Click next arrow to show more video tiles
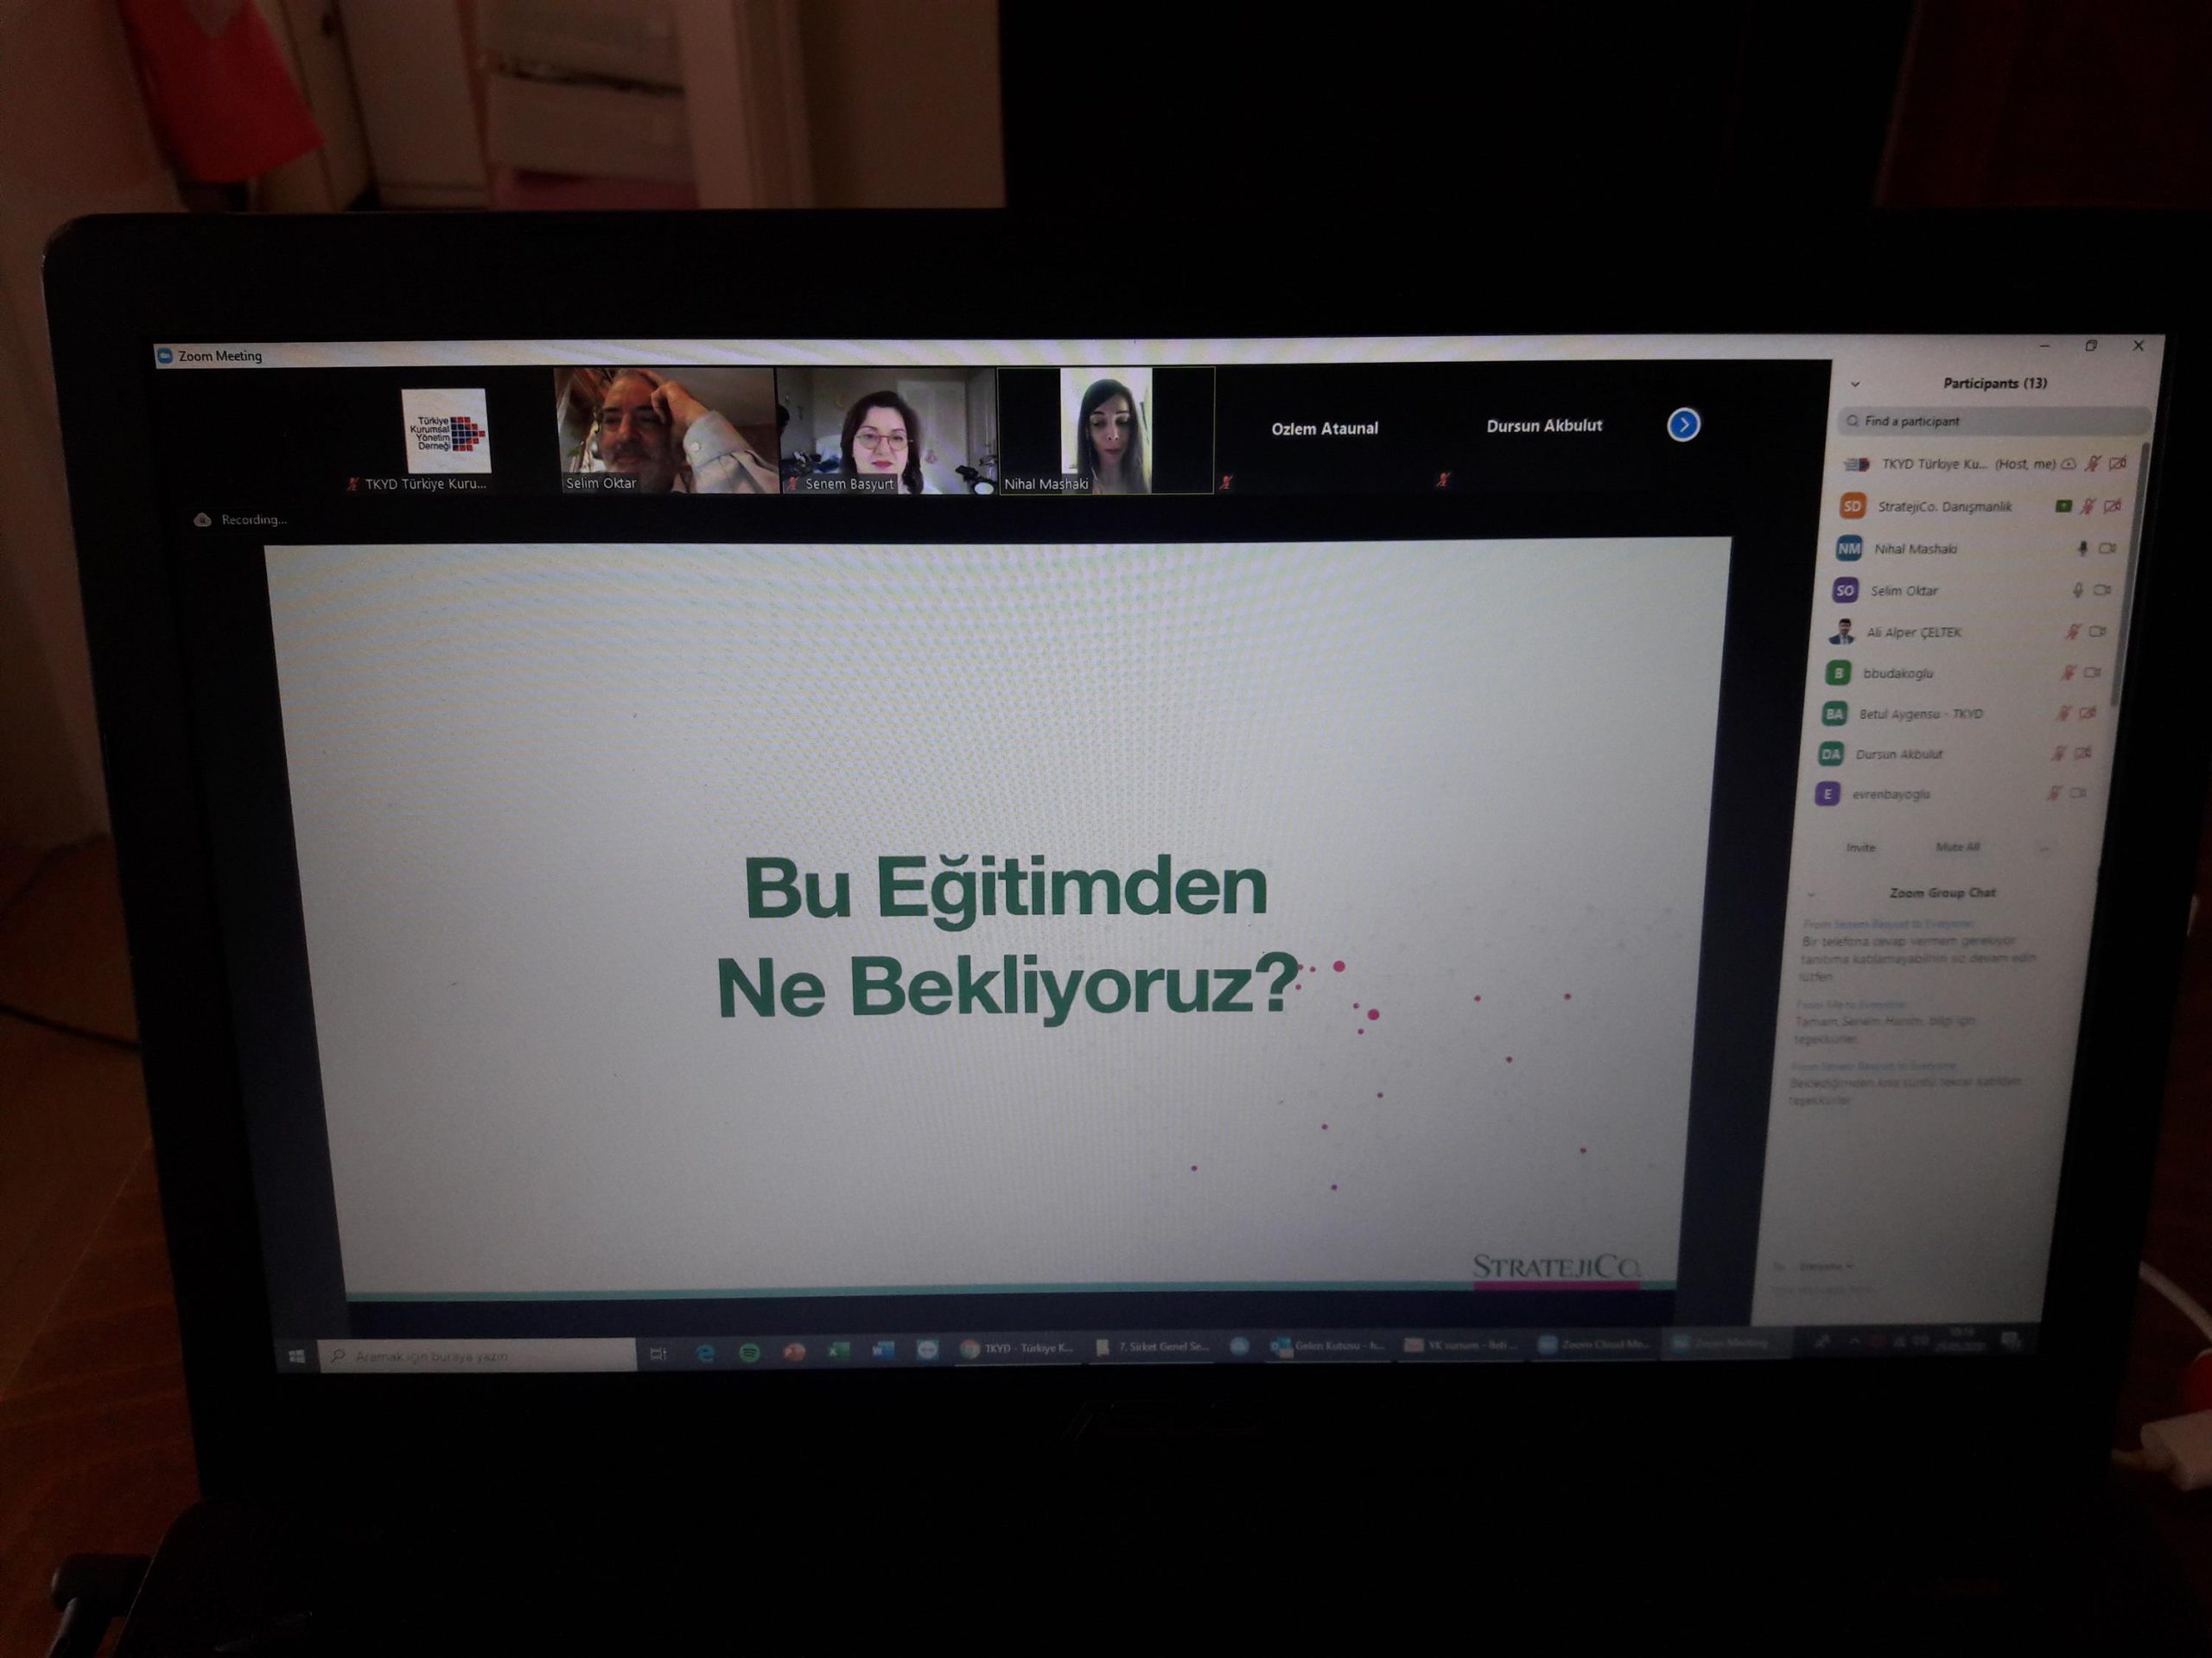The width and height of the screenshot is (2212, 1658). click(1683, 425)
